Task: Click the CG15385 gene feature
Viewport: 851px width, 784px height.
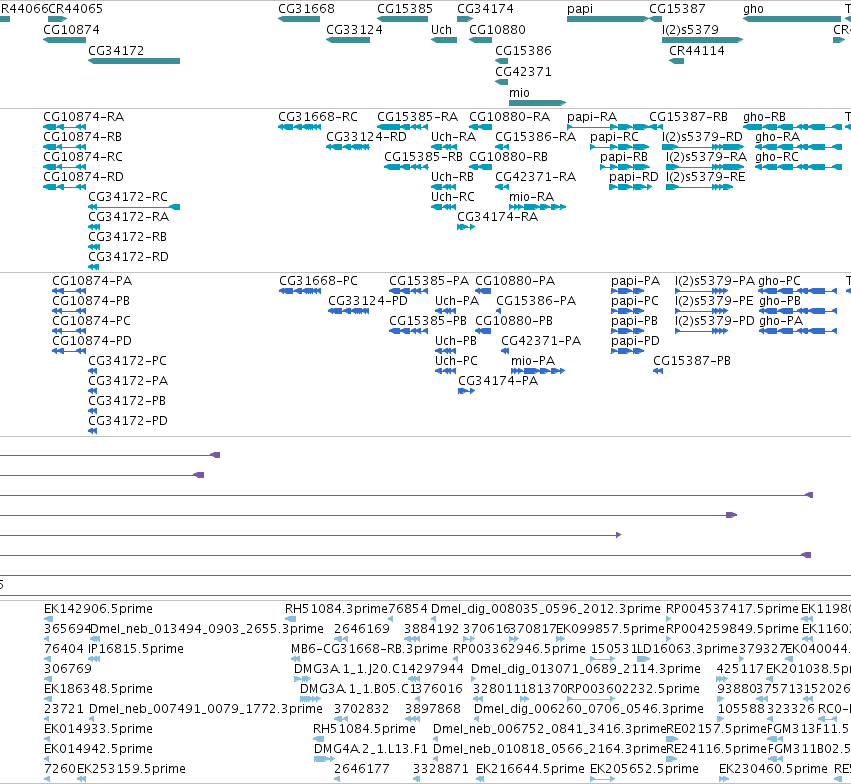Action: coord(402,19)
